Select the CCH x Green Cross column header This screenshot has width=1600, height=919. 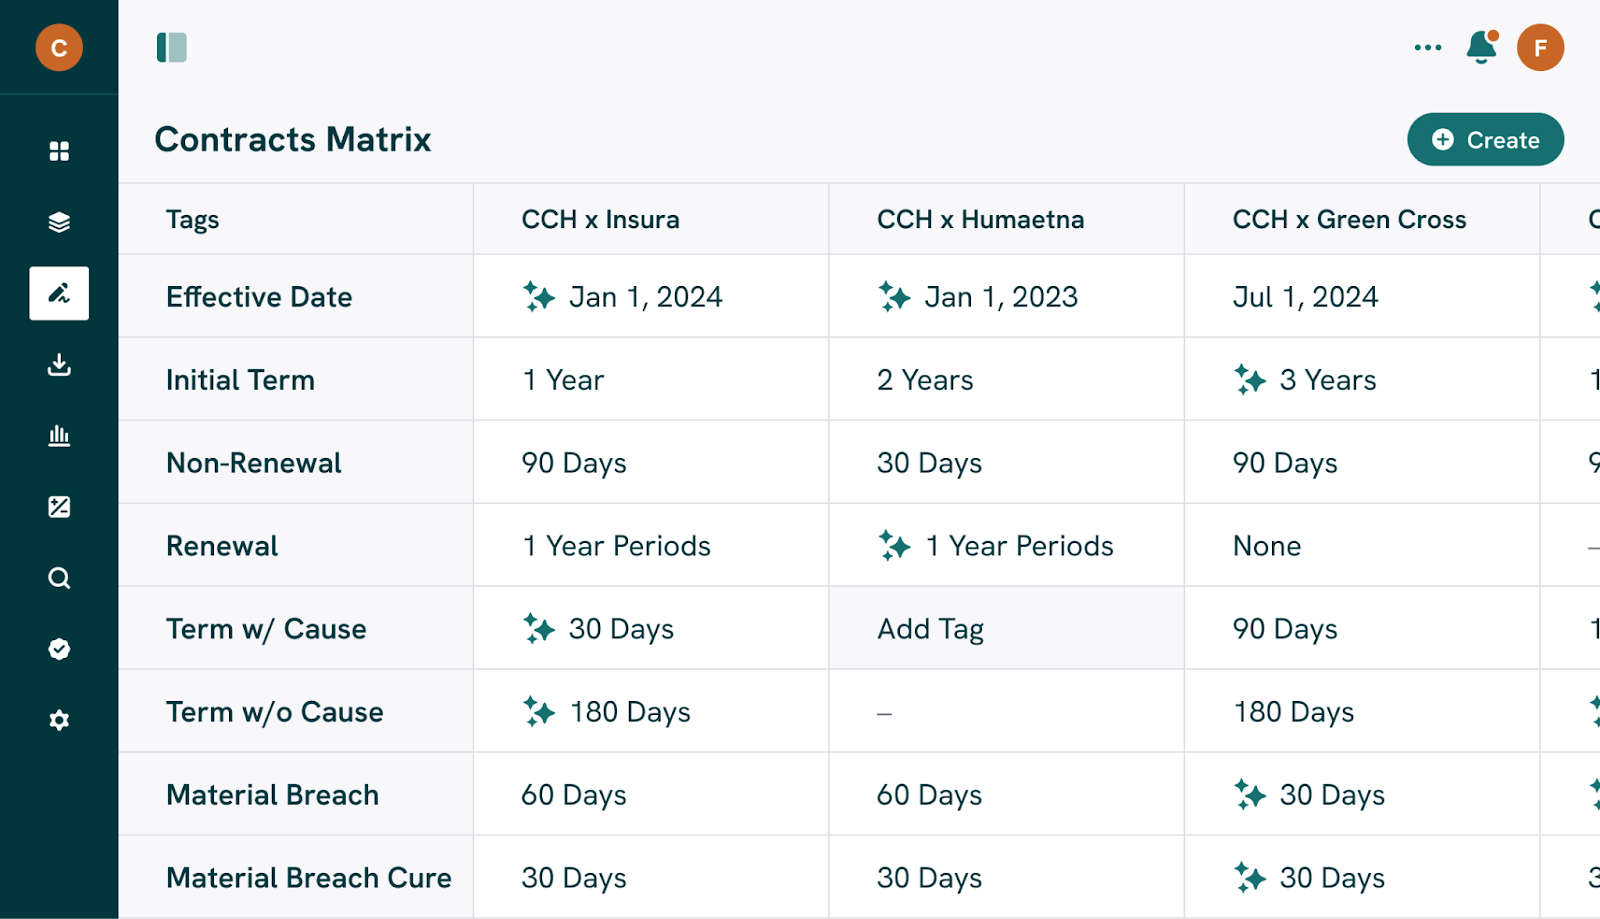tap(1349, 220)
